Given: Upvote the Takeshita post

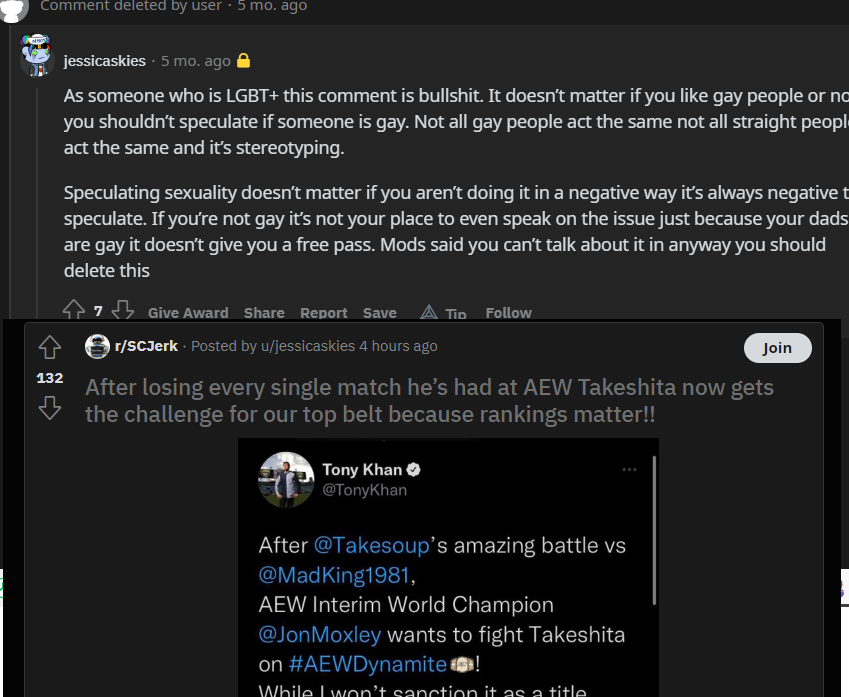Looking at the screenshot, I should 49,347.
